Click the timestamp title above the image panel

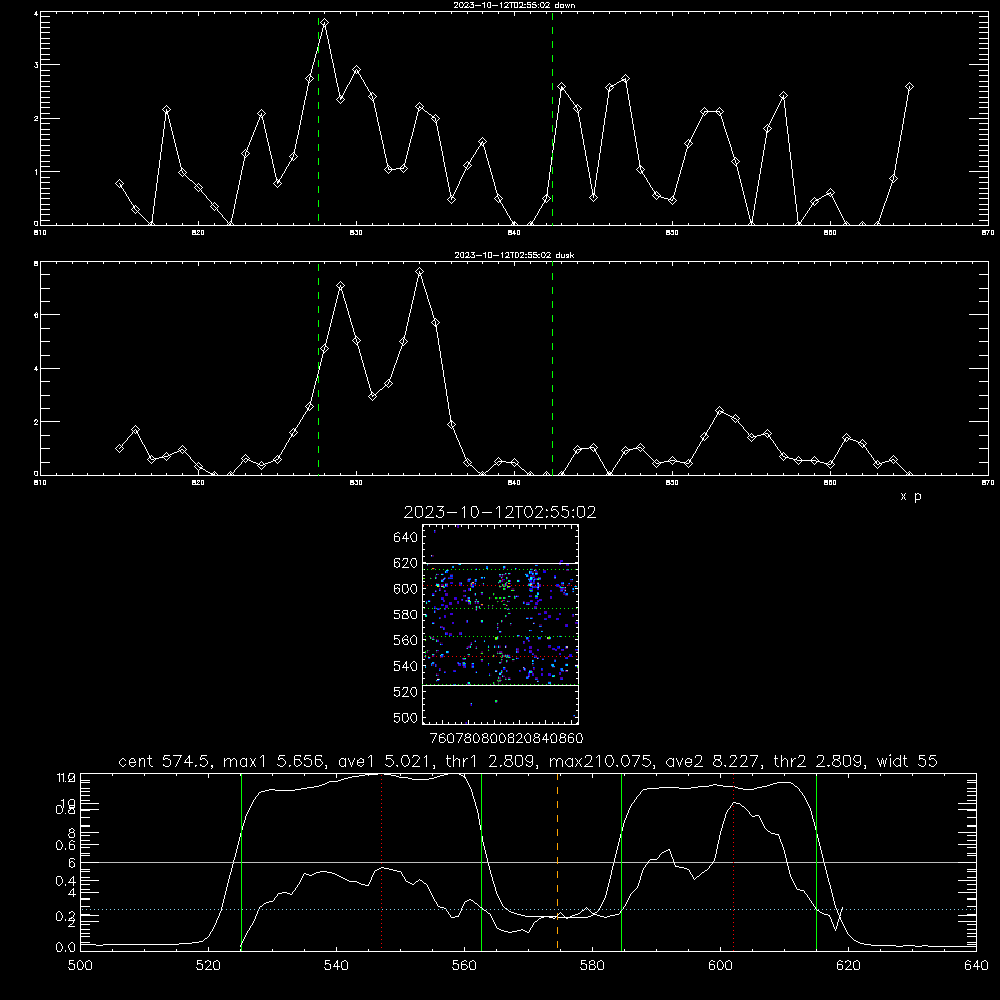[x=500, y=512]
